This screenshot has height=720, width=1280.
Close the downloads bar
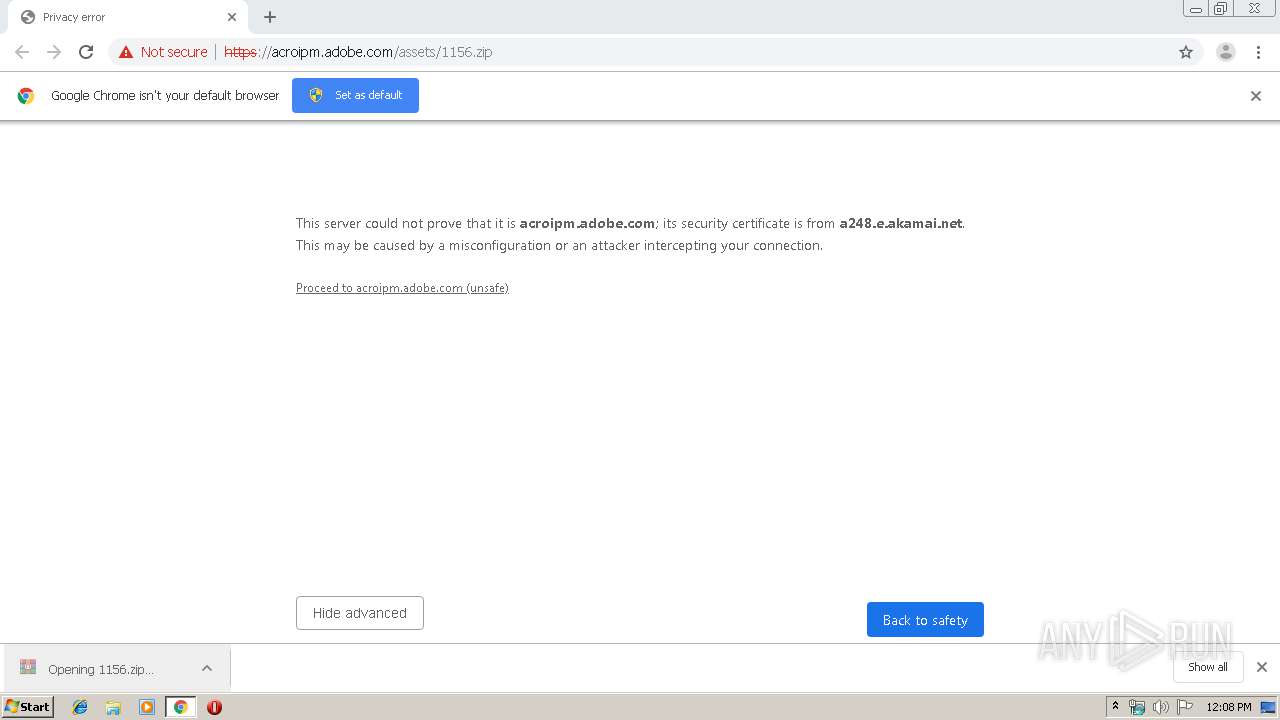click(x=1262, y=667)
